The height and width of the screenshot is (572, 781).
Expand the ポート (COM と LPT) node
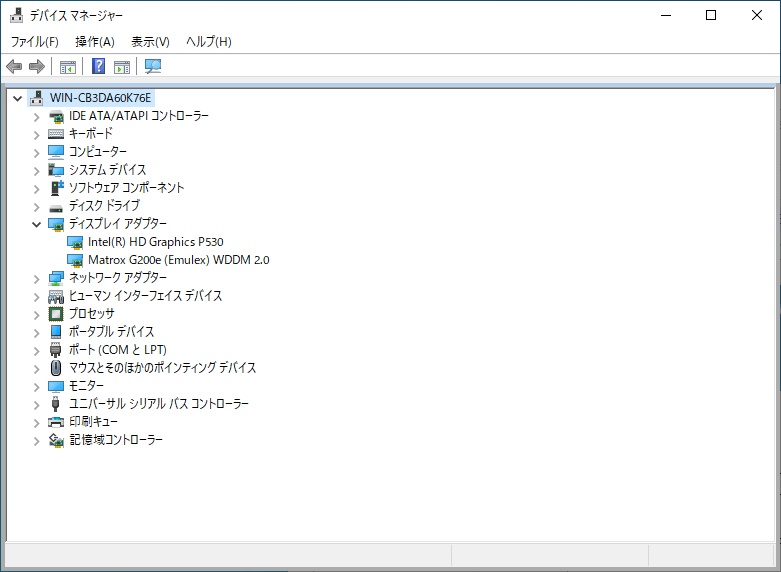(36, 351)
